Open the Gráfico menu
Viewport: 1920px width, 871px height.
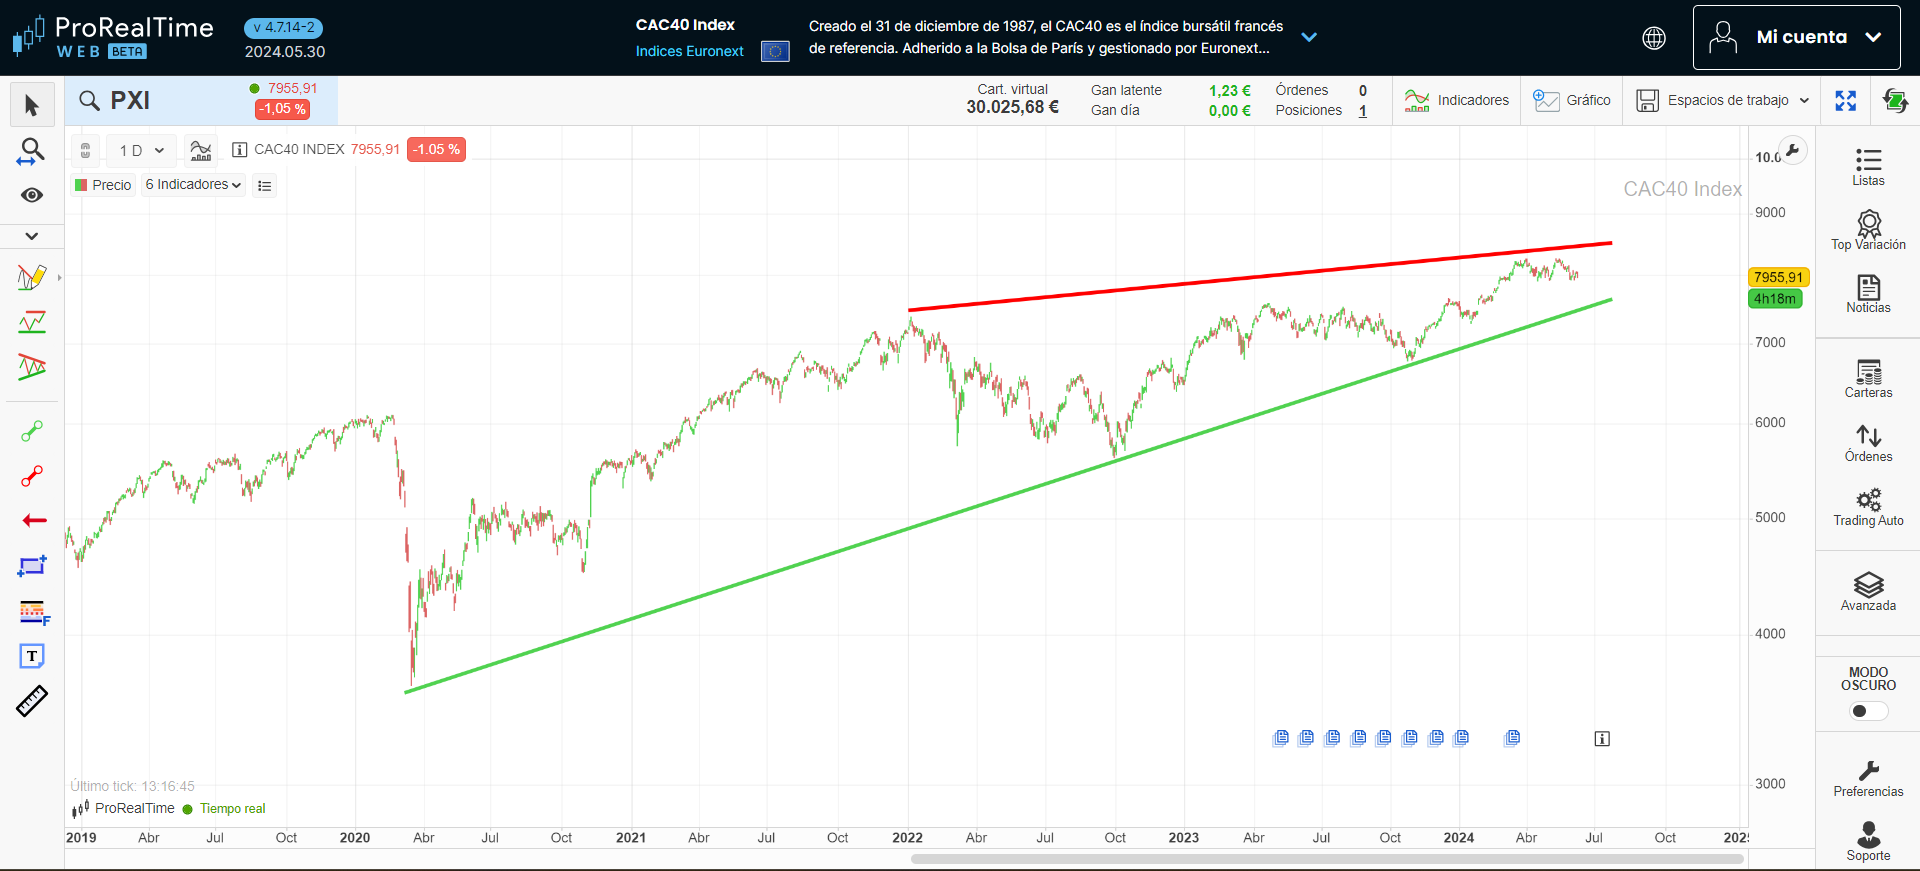(x=1572, y=101)
